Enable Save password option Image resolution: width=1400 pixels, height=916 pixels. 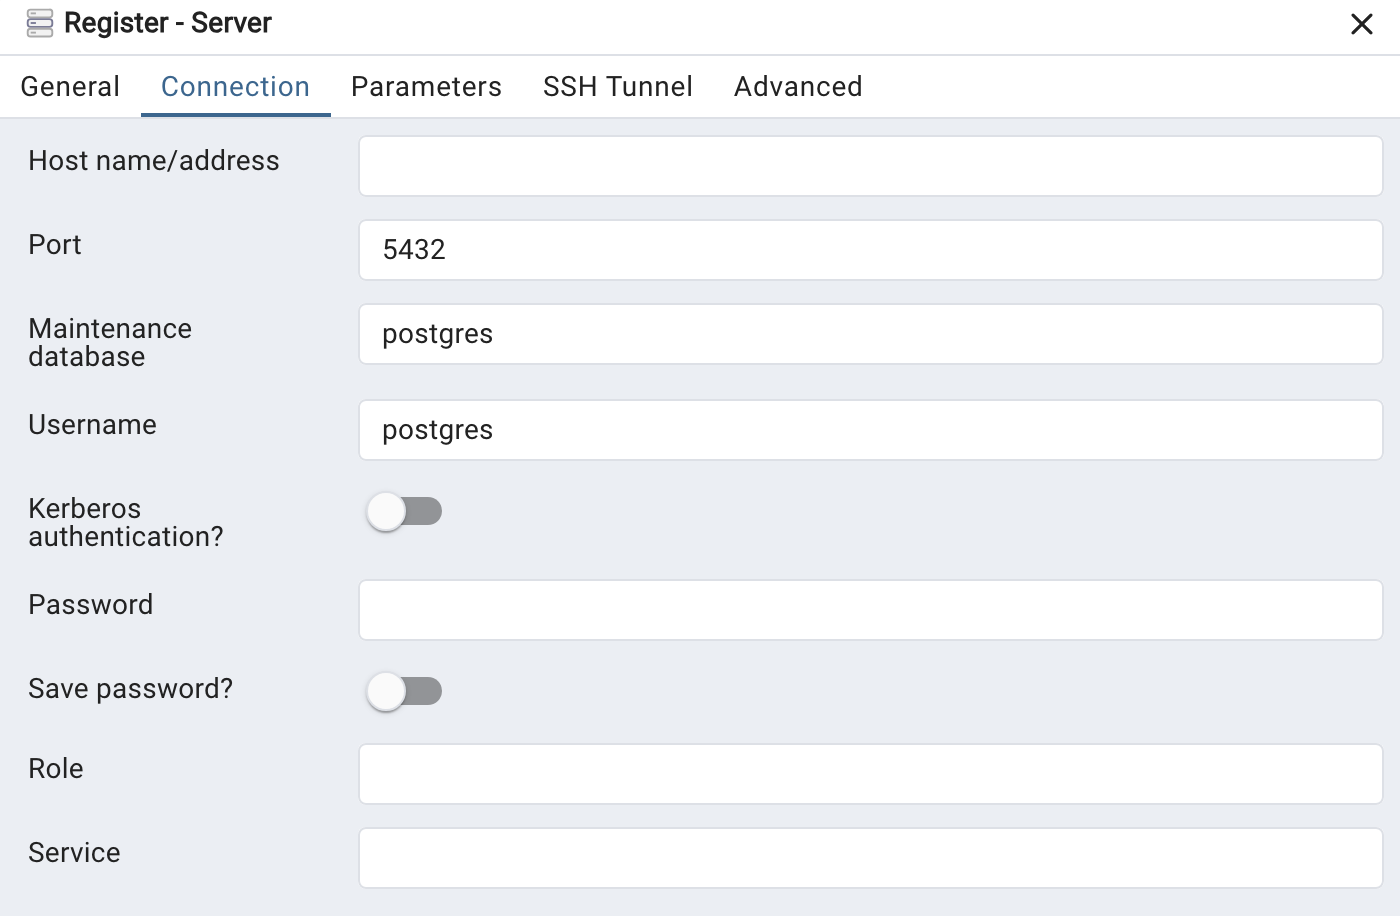pyautogui.click(x=403, y=691)
